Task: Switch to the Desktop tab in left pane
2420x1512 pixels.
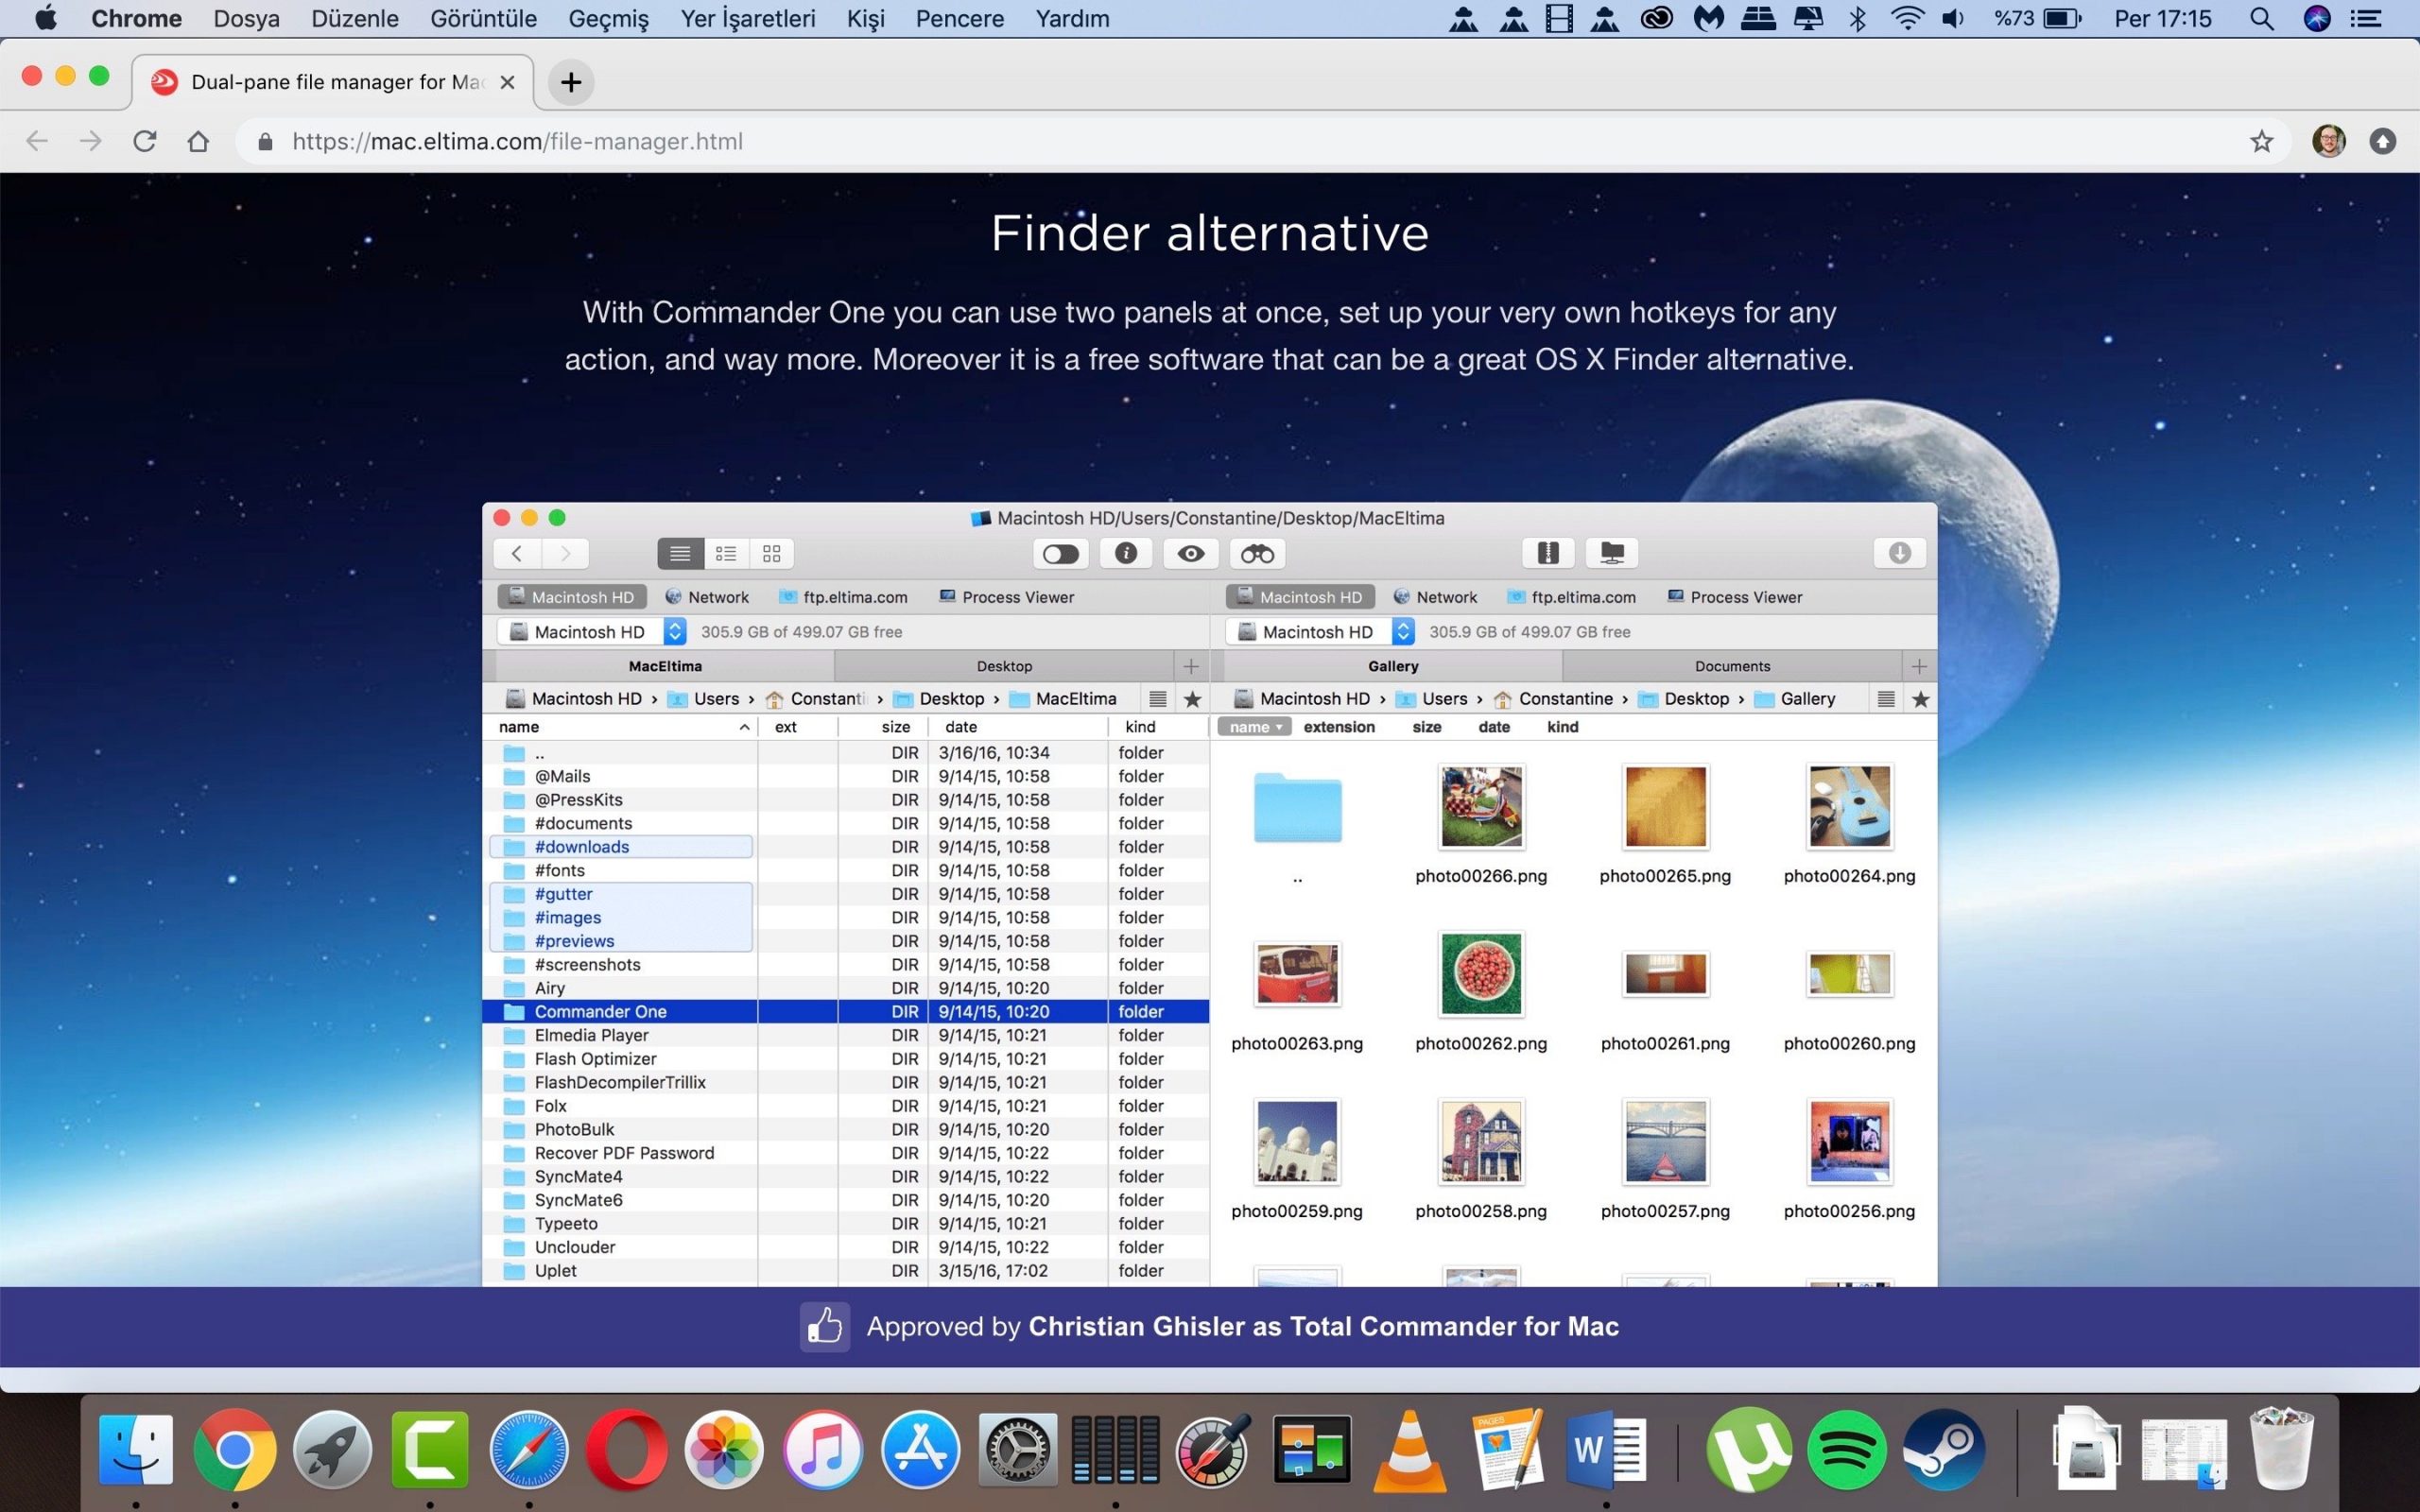Action: (1003, 666)
